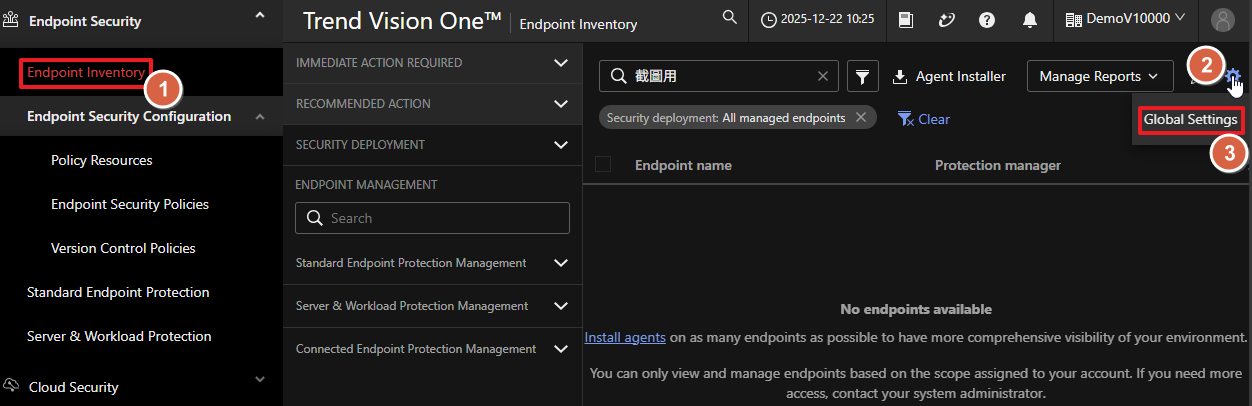Open the help question mark icon
Image resolution: width=1252 pixels, height=406 pixels.
point(986,19)
